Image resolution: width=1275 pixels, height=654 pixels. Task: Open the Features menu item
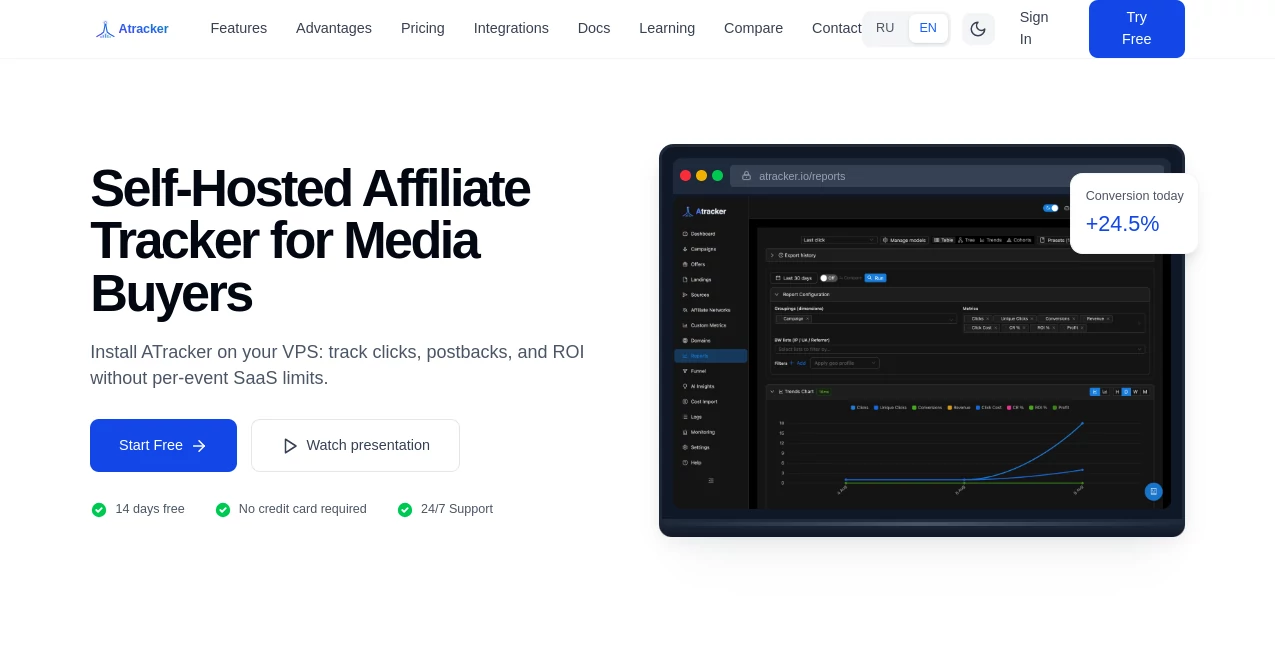239,28
